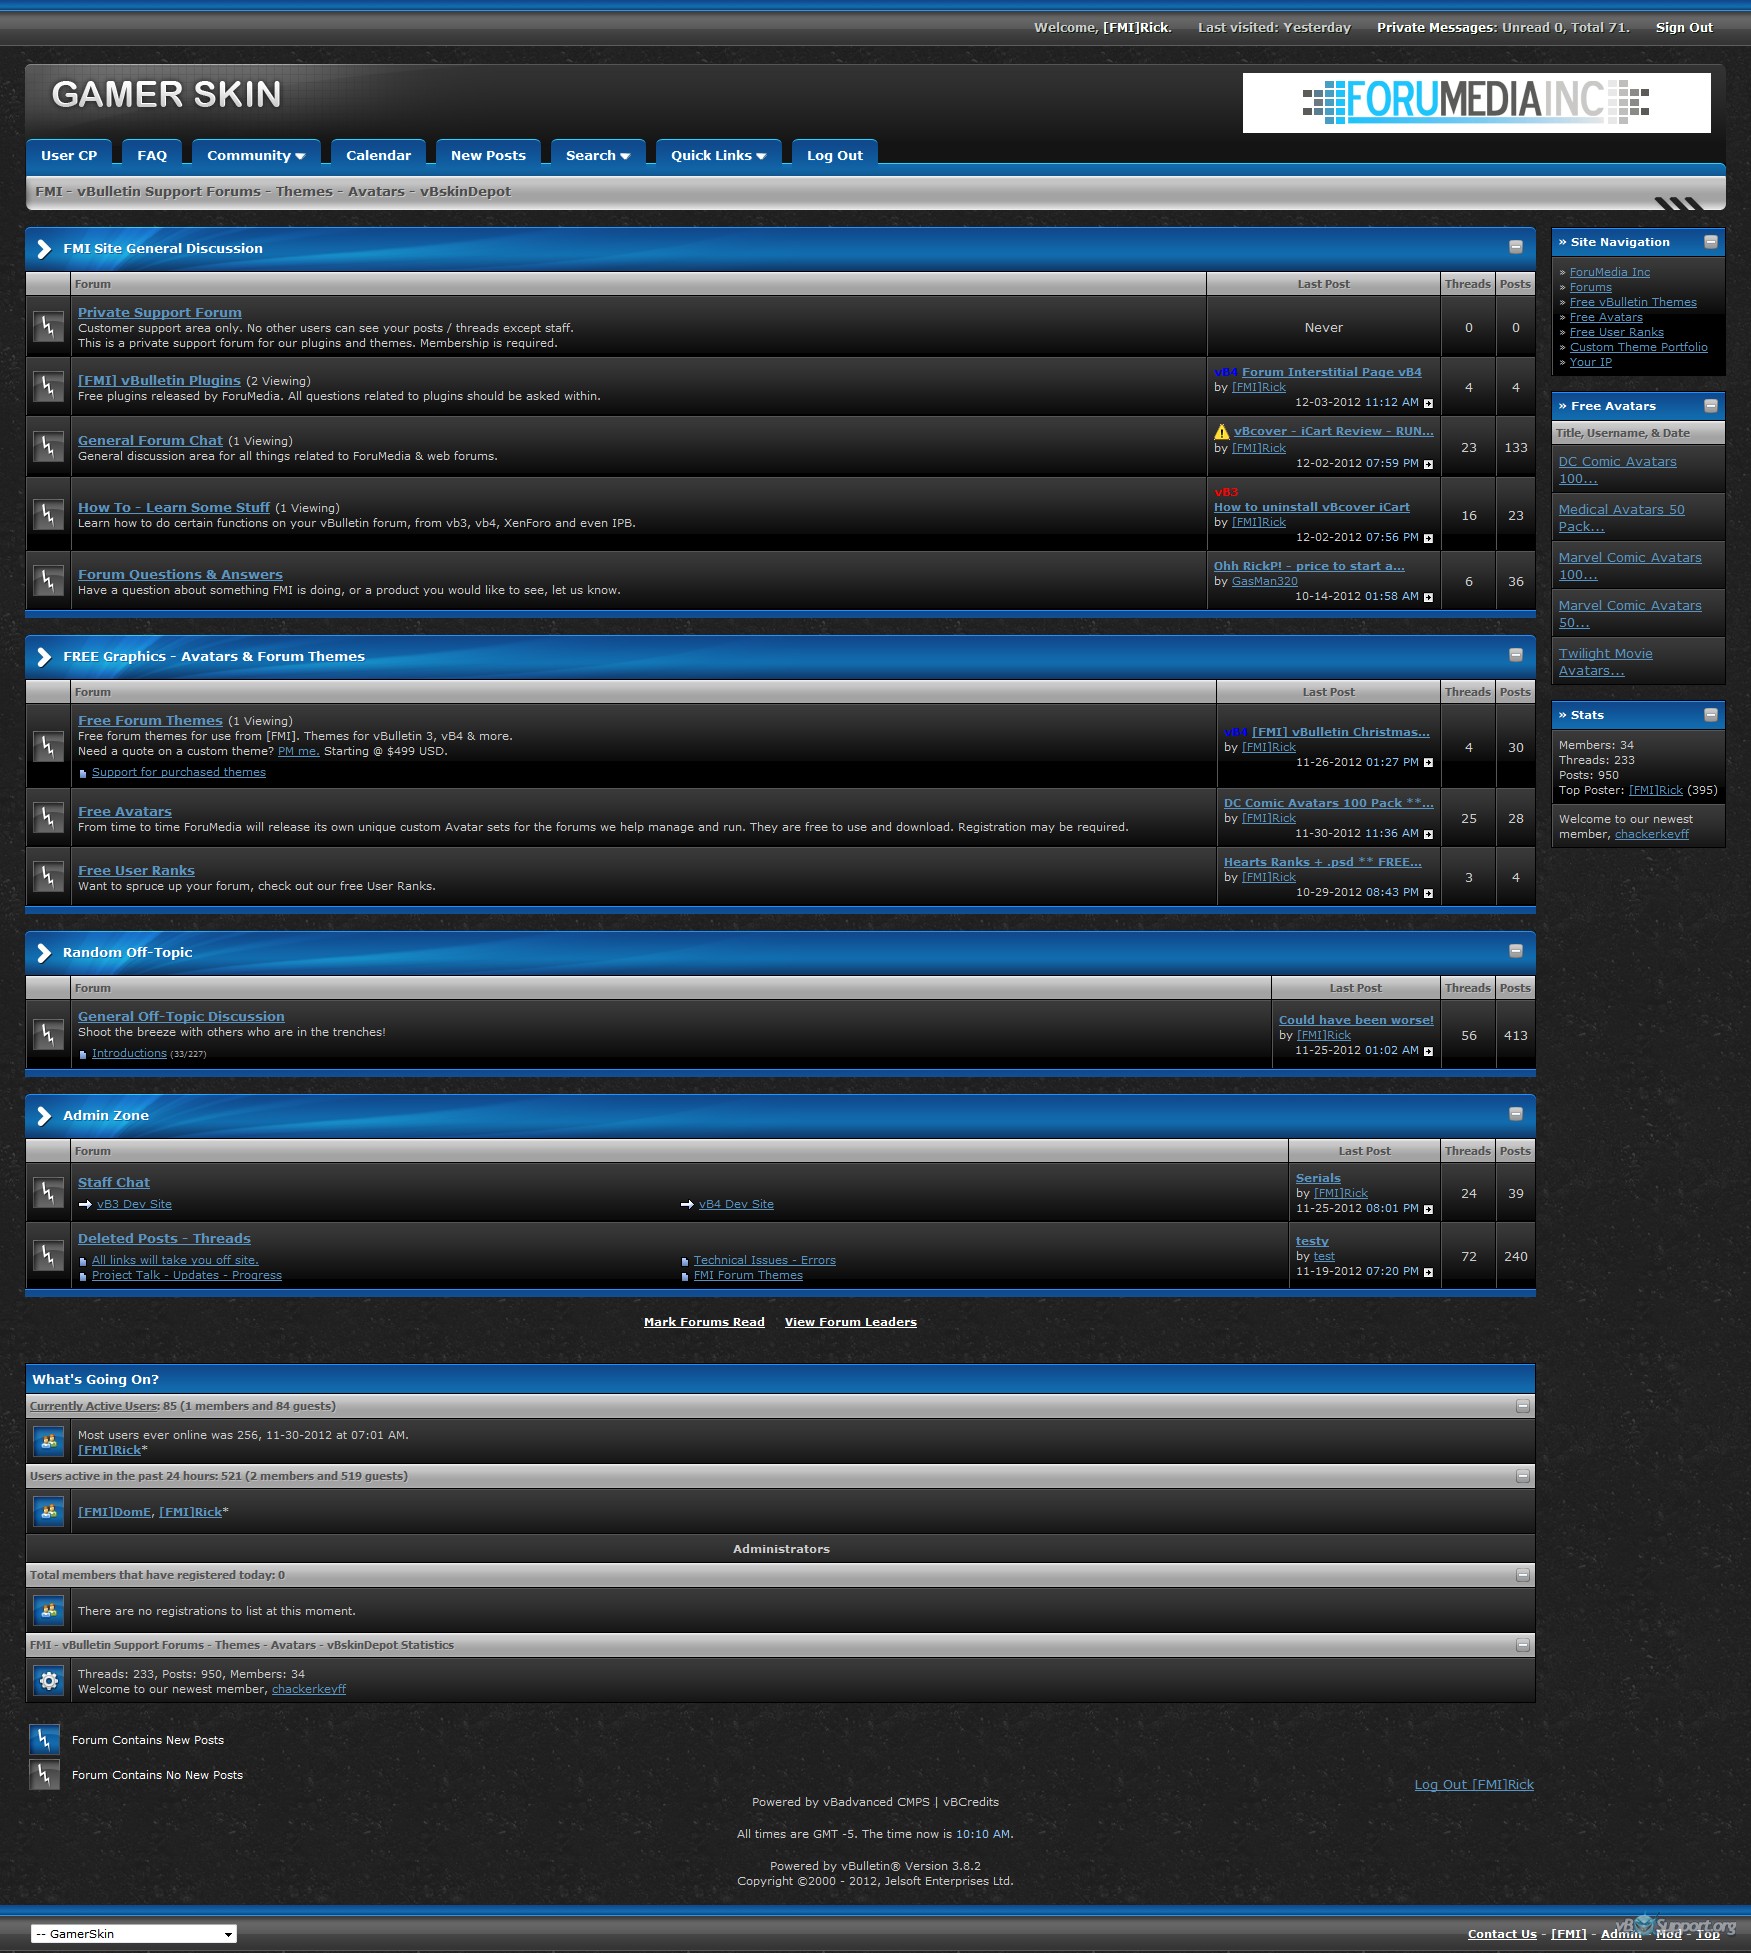Collapse the FREE Graphics - Avatars & Forum Themes category
Screen dimensions: 1751x1953
click(1516, 655)
